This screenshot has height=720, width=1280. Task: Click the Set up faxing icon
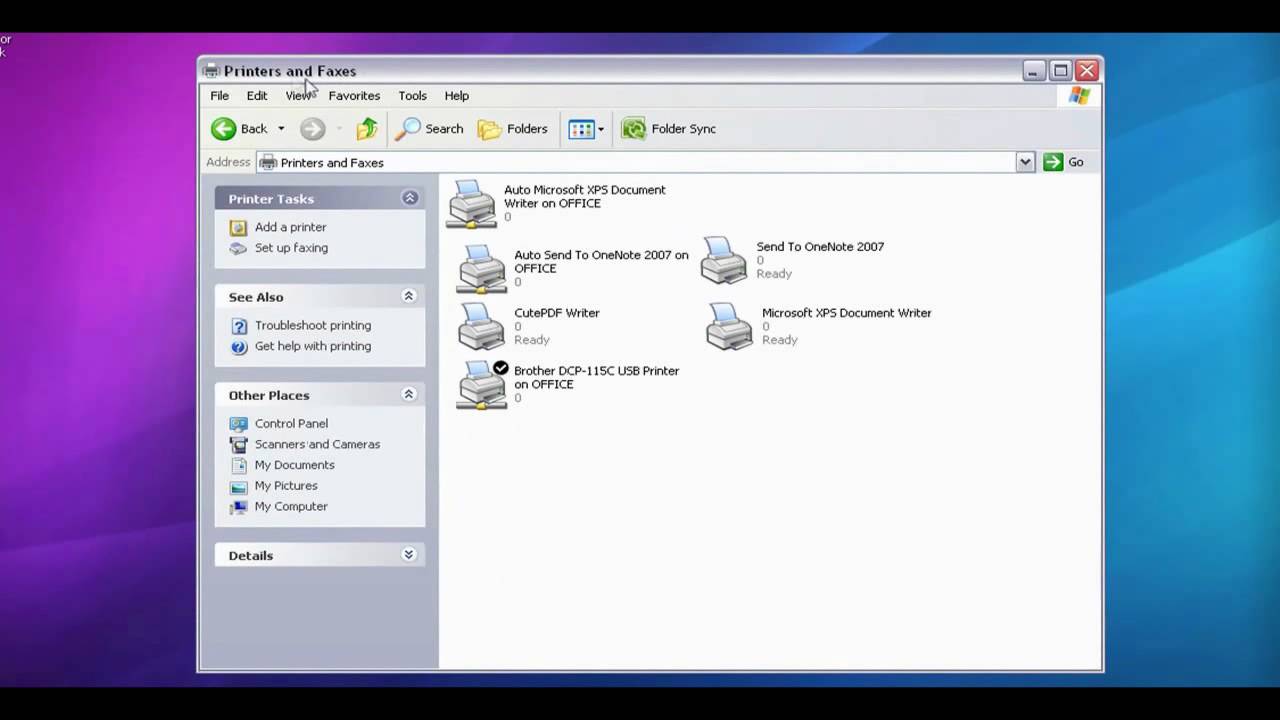[x=238, y=248]
